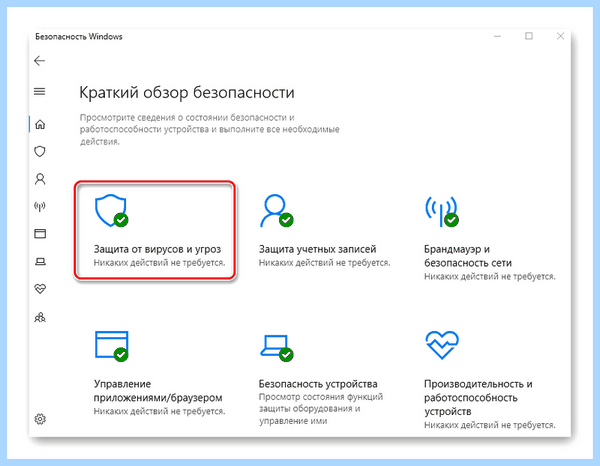The width and height of the screenshot is (600, 466).
Task: Open Управление приложениями/браузером
Action: pyautogui.click(x=158, y=391)
